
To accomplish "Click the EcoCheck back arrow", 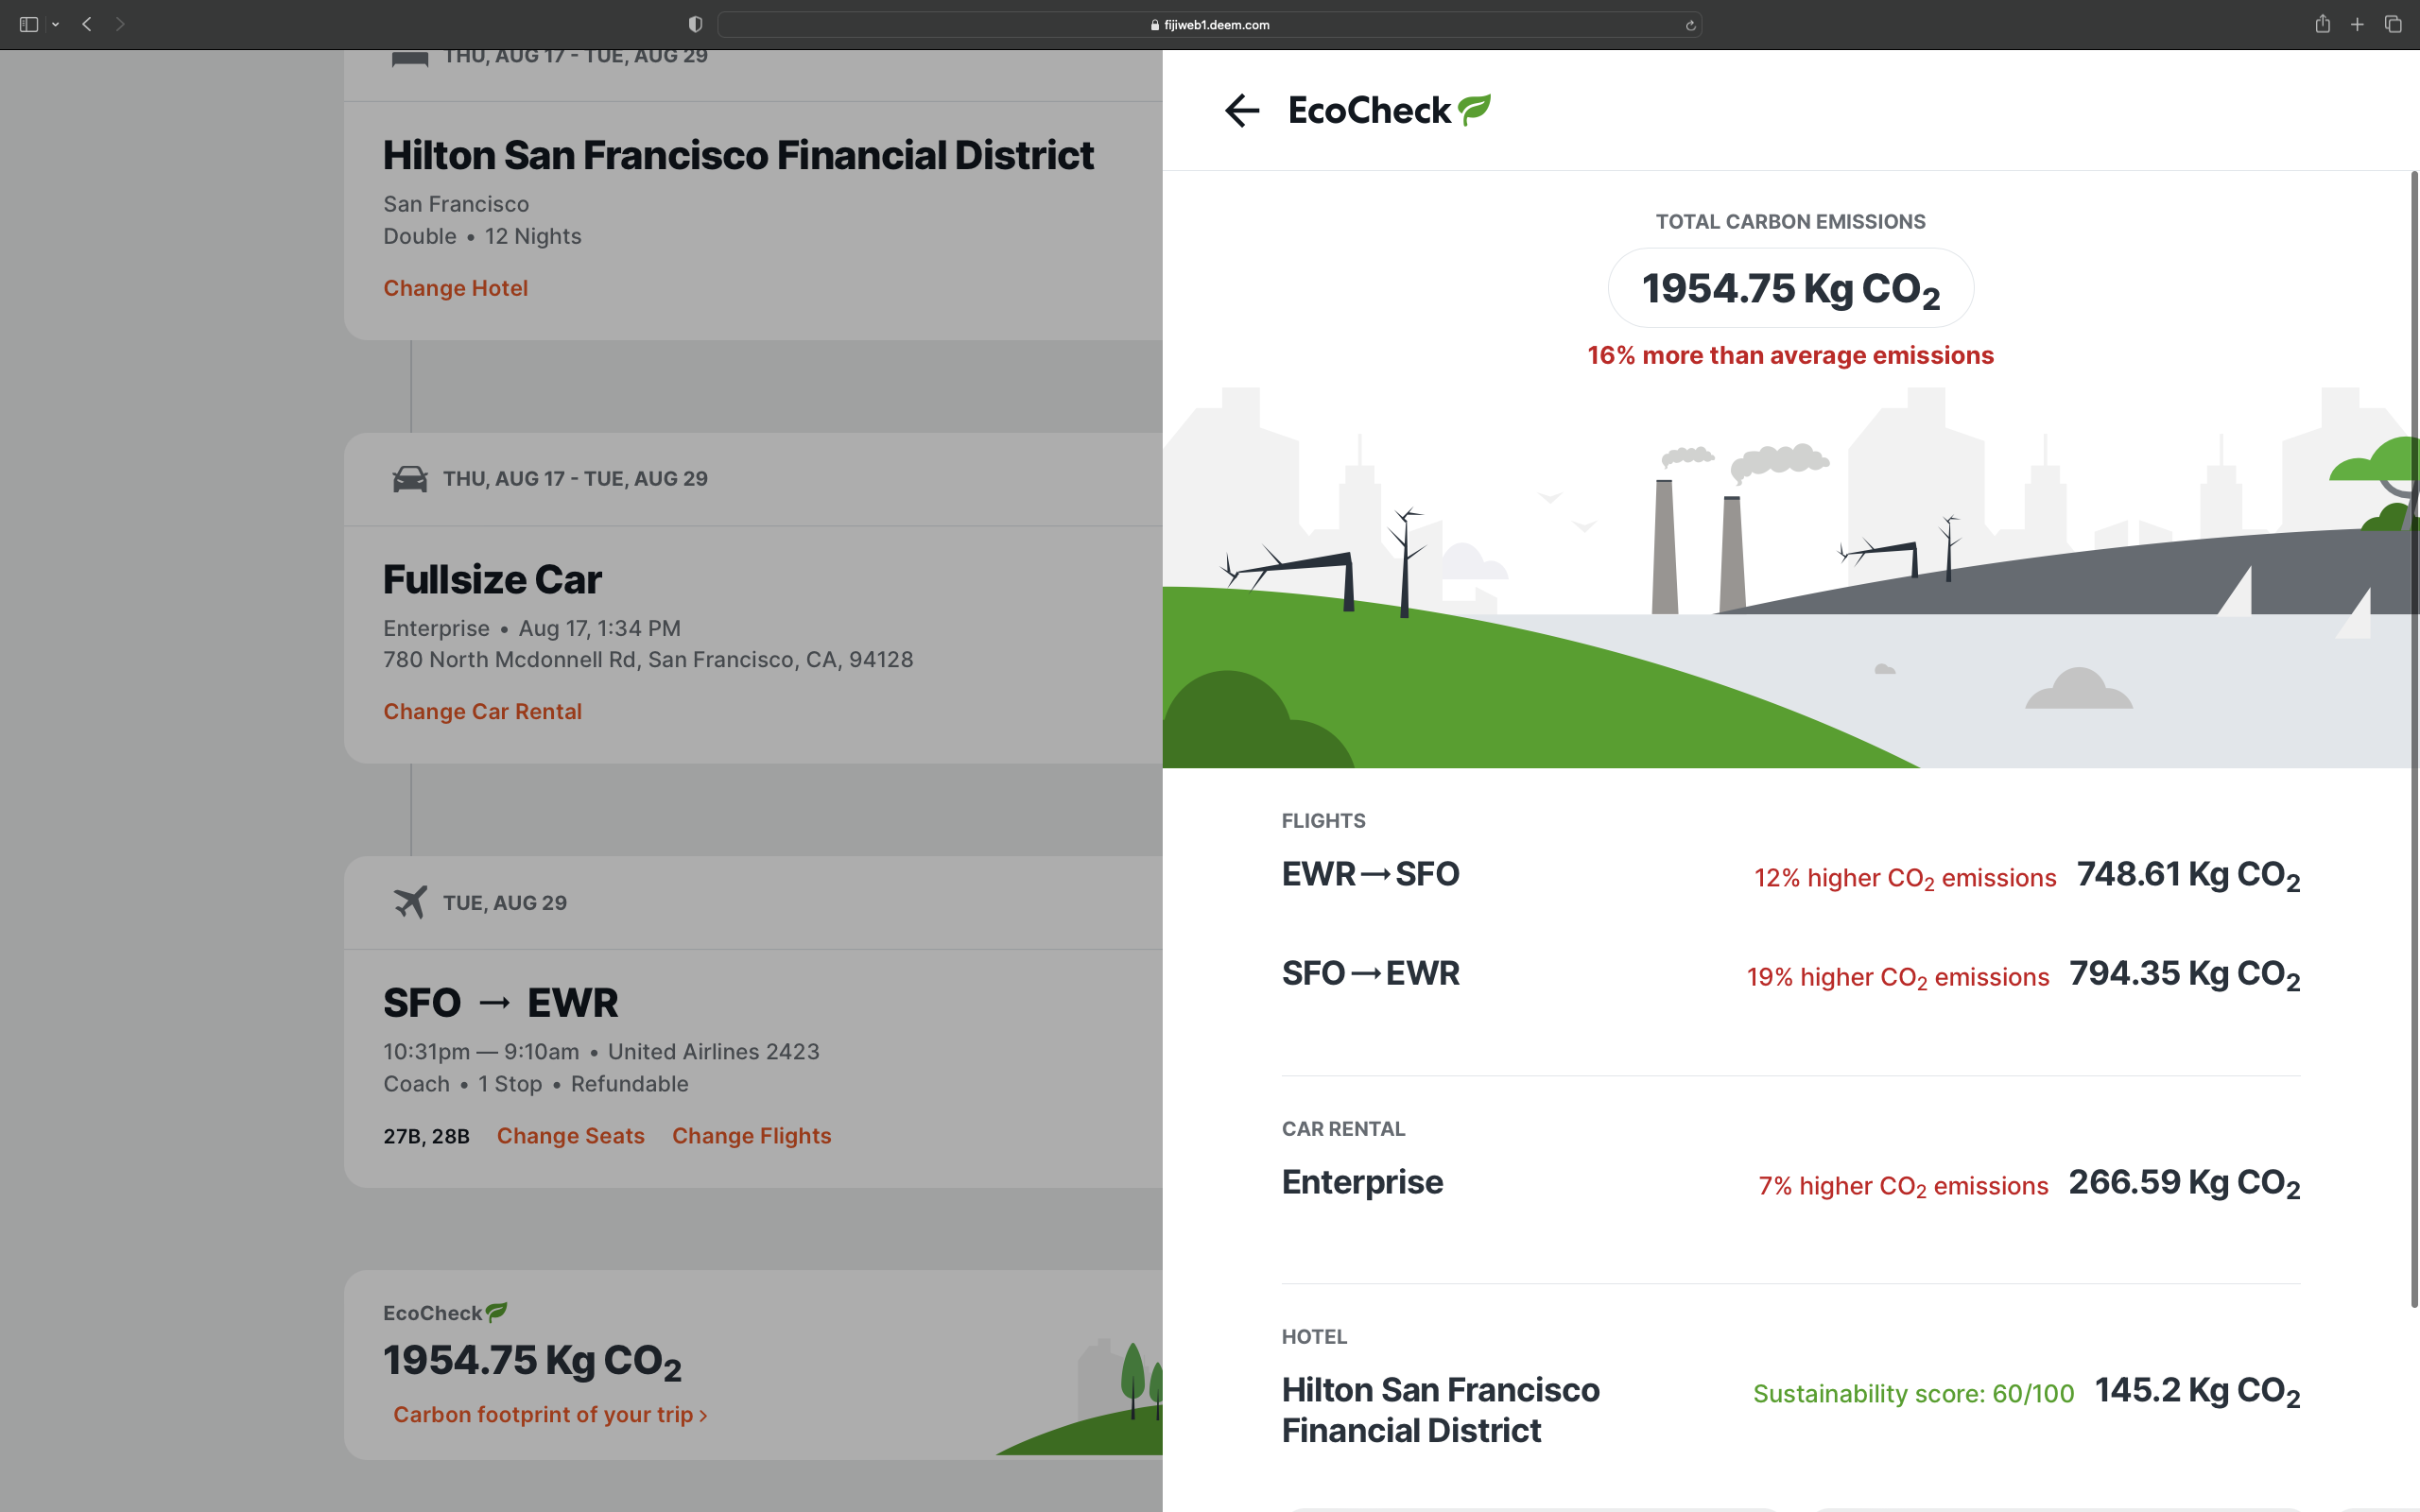I will click(x=1241, y=110).
